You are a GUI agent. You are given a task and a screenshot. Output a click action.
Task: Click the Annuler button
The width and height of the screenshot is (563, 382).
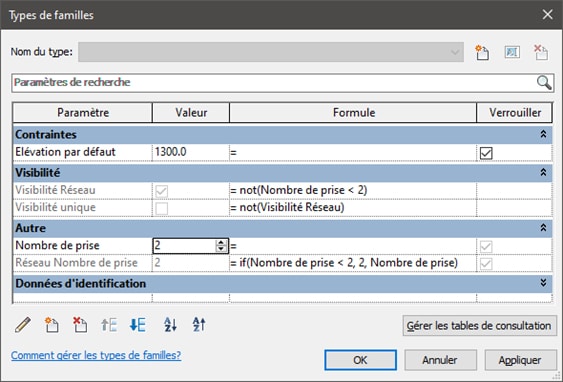[x=440, y=360]
